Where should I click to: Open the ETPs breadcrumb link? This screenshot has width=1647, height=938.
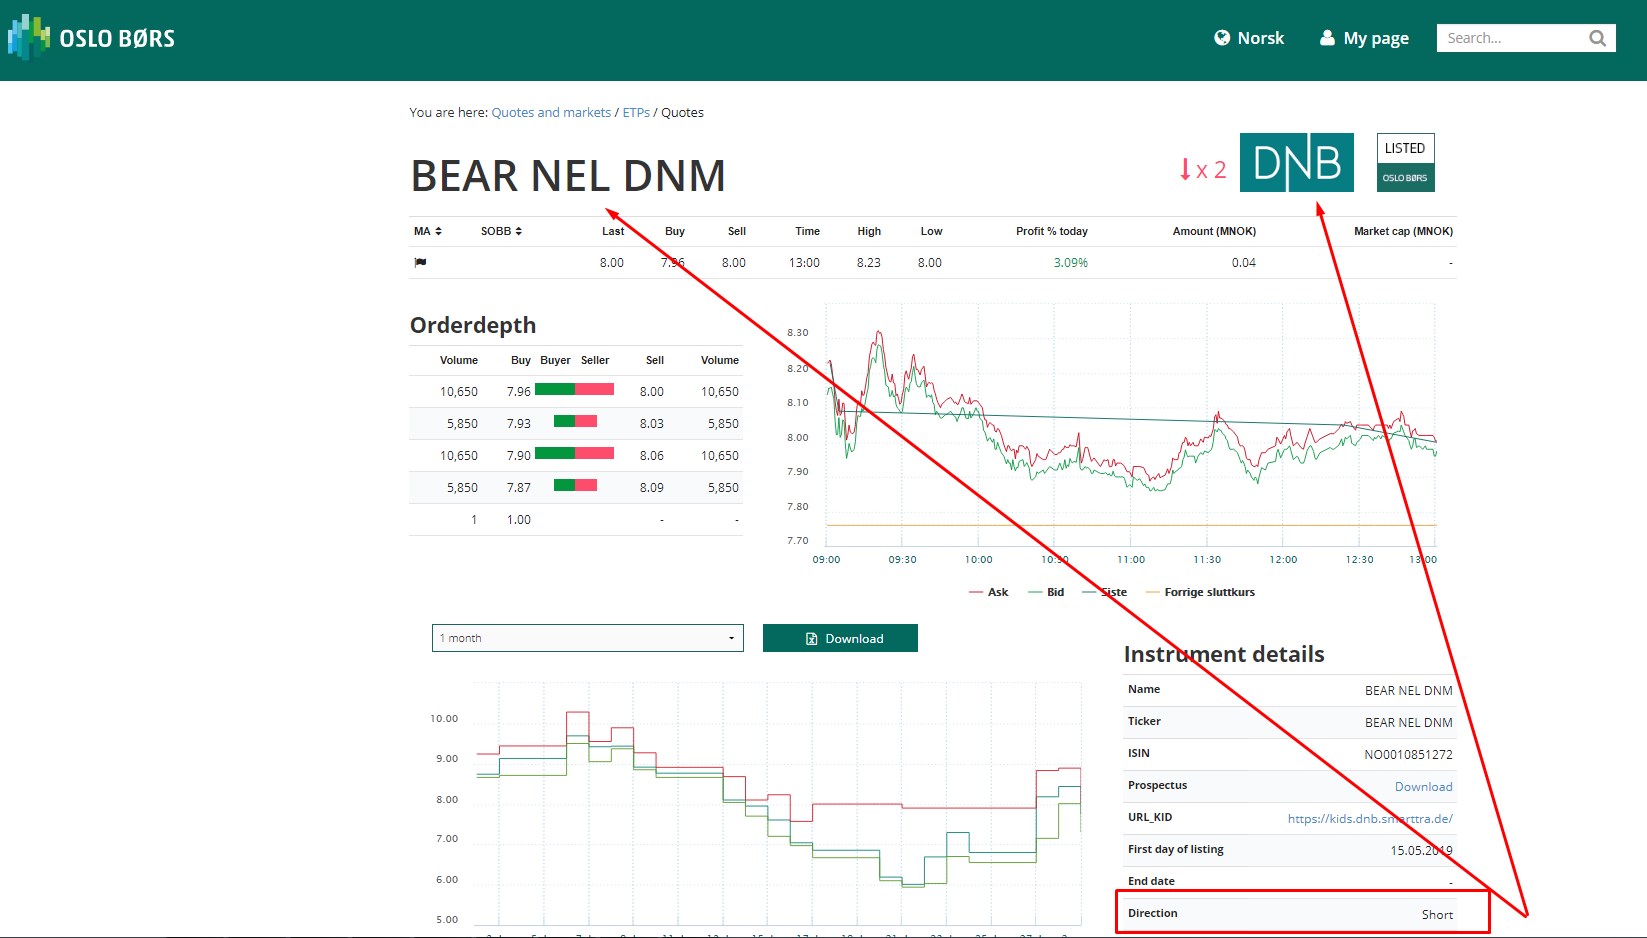pos(636,112)
